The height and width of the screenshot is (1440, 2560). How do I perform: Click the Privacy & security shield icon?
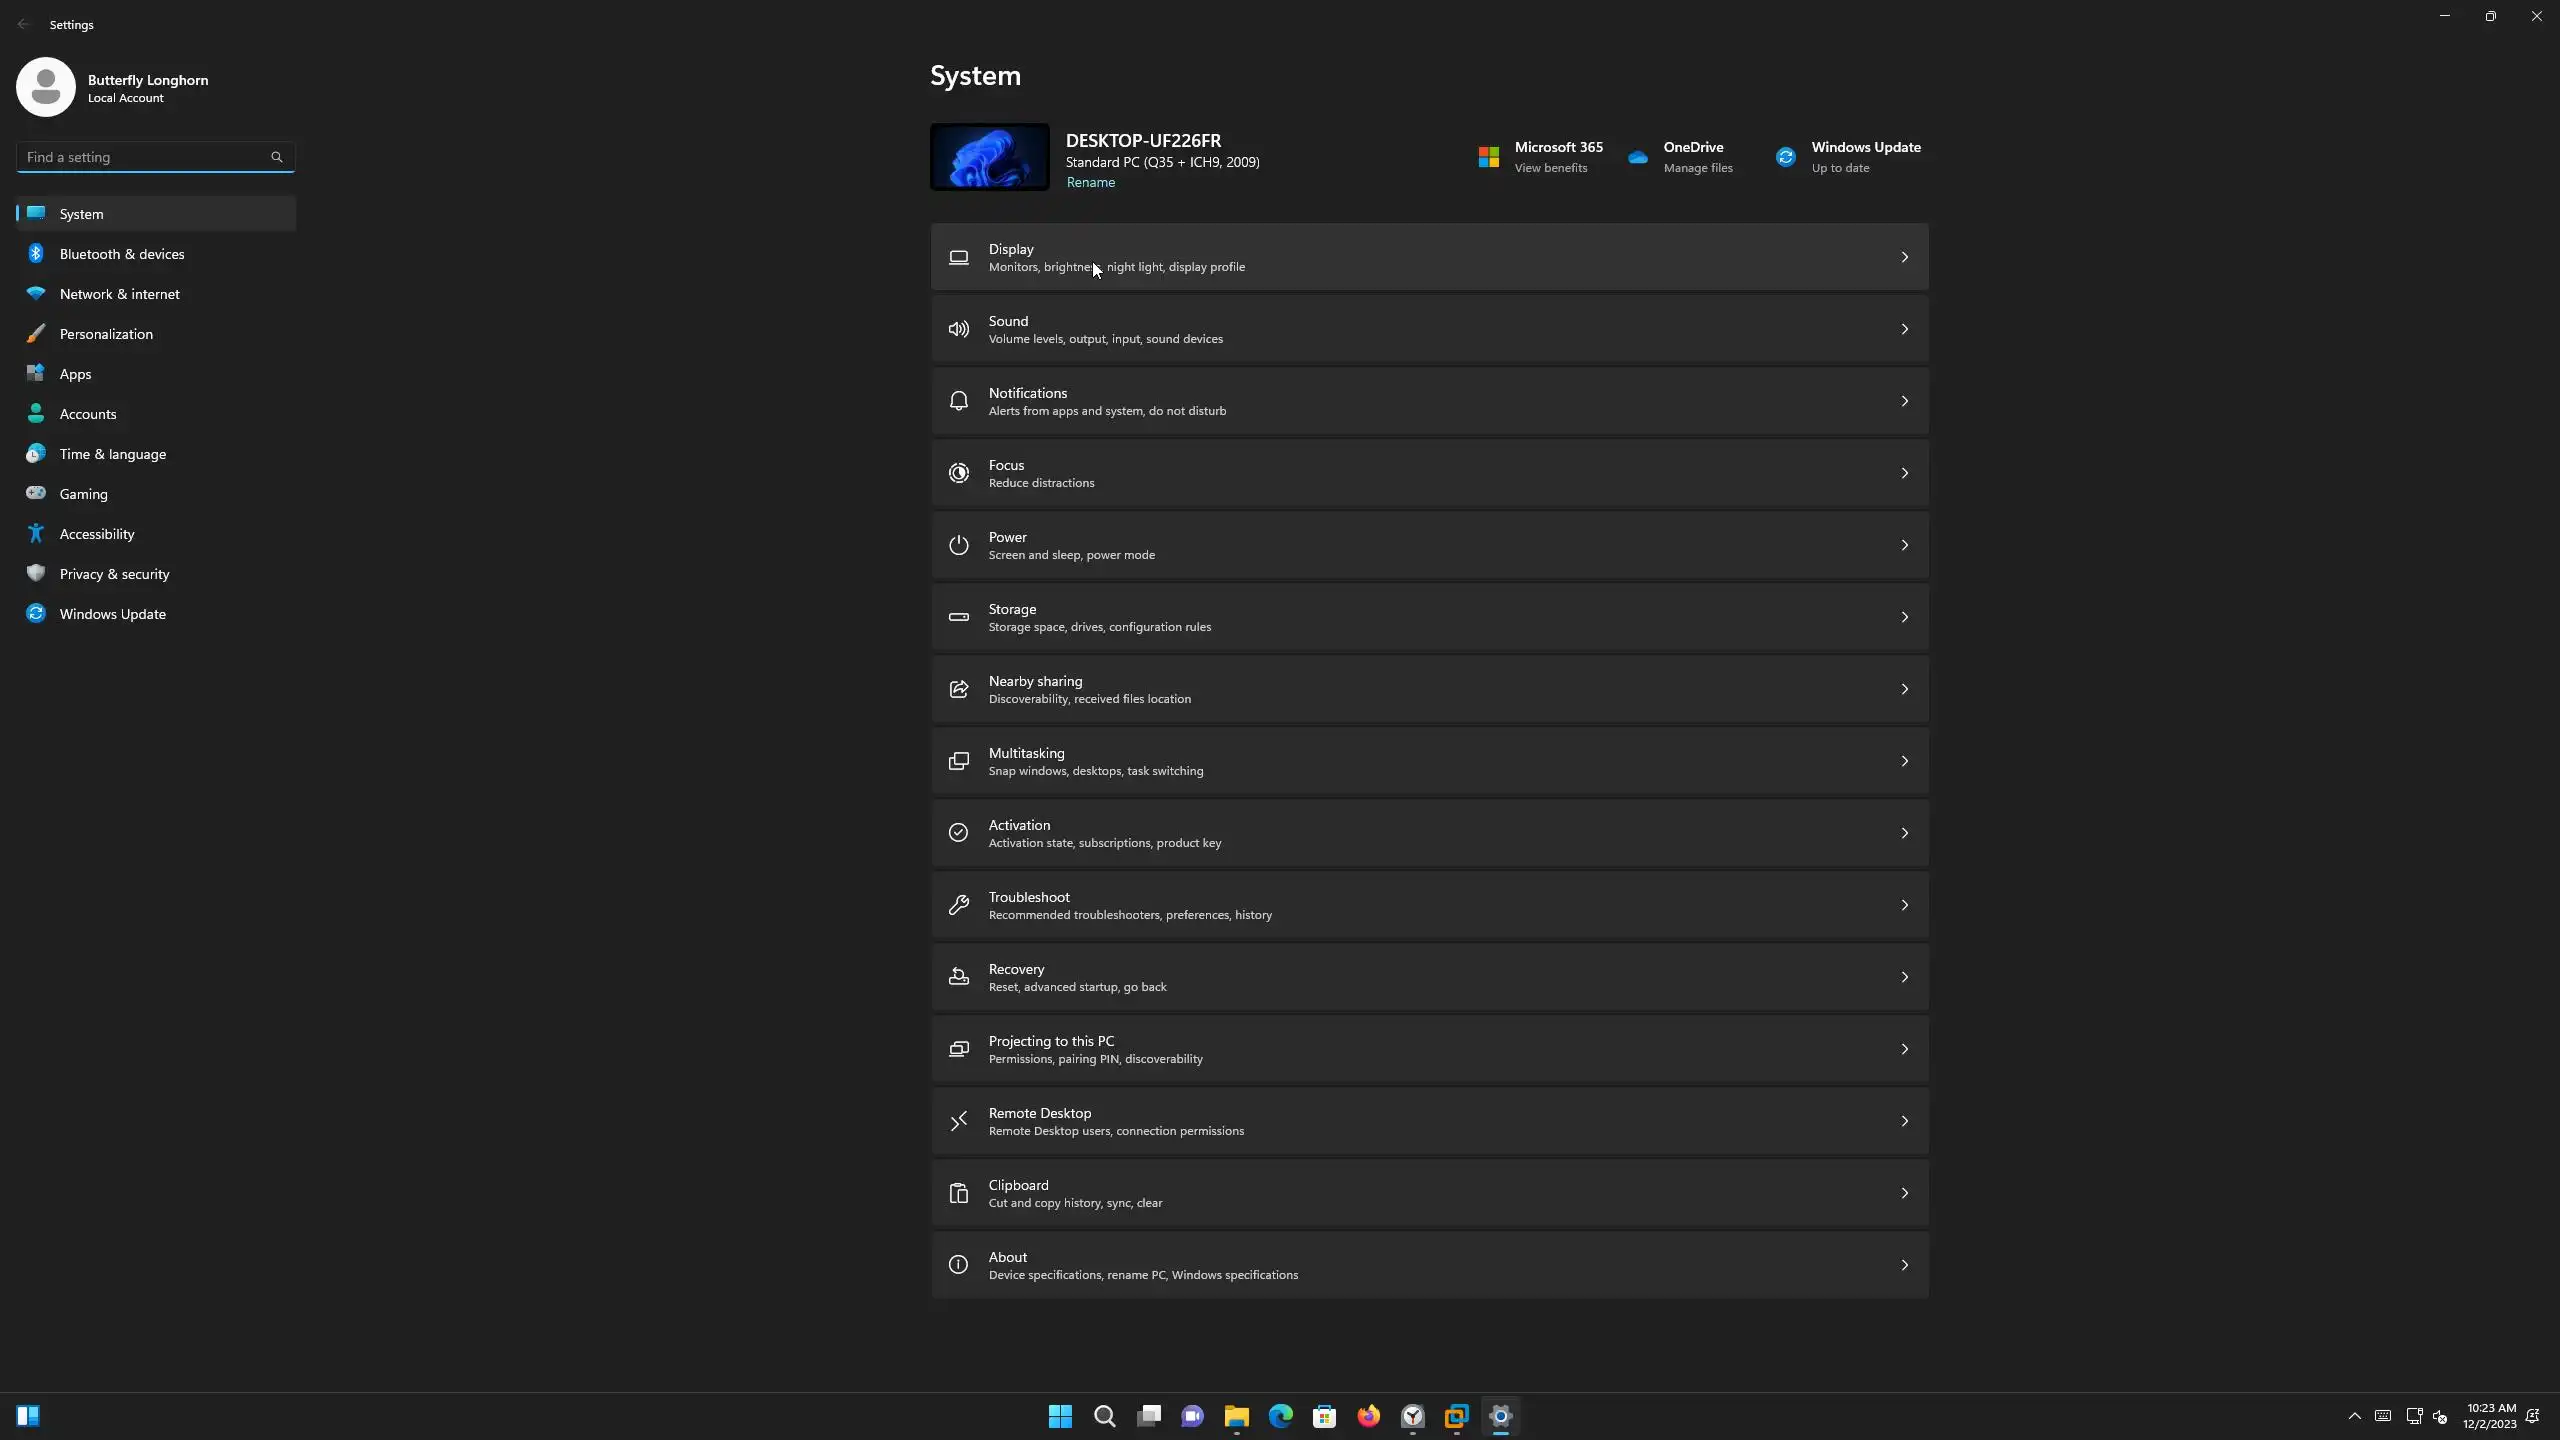(36, 573)
